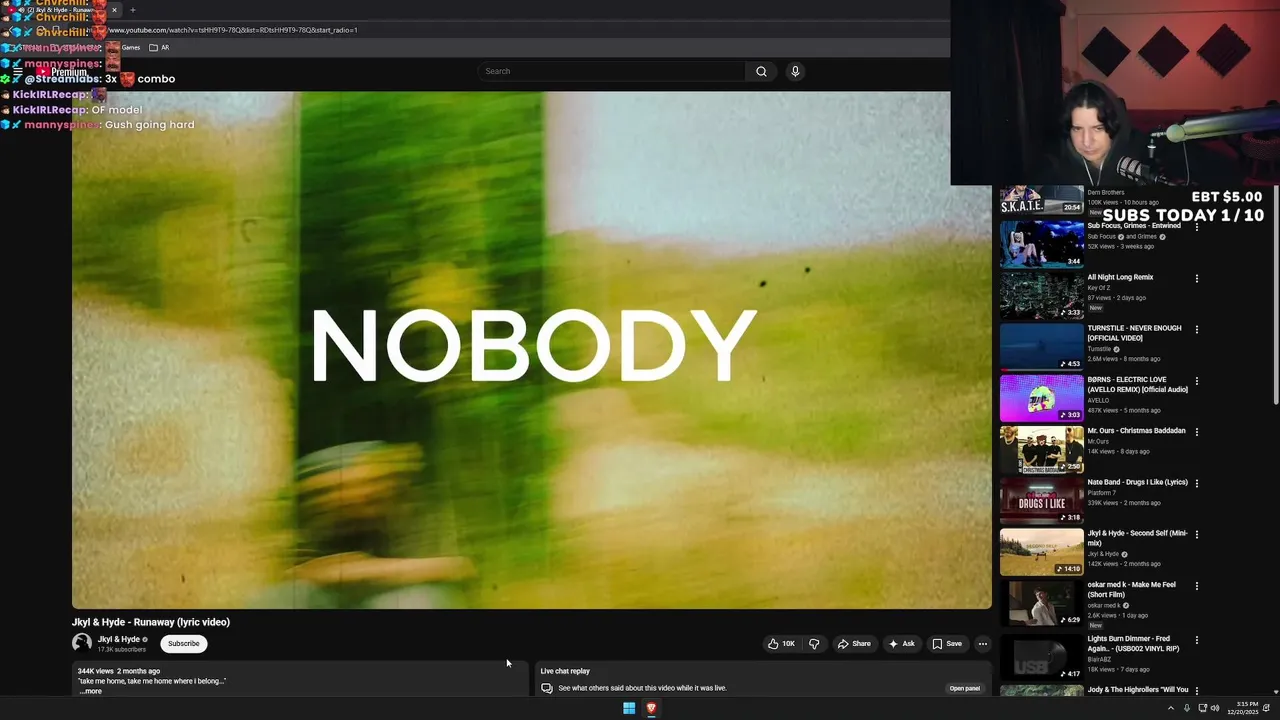
Task: Open the AVELLO channel name
Action: point(1098,400)
